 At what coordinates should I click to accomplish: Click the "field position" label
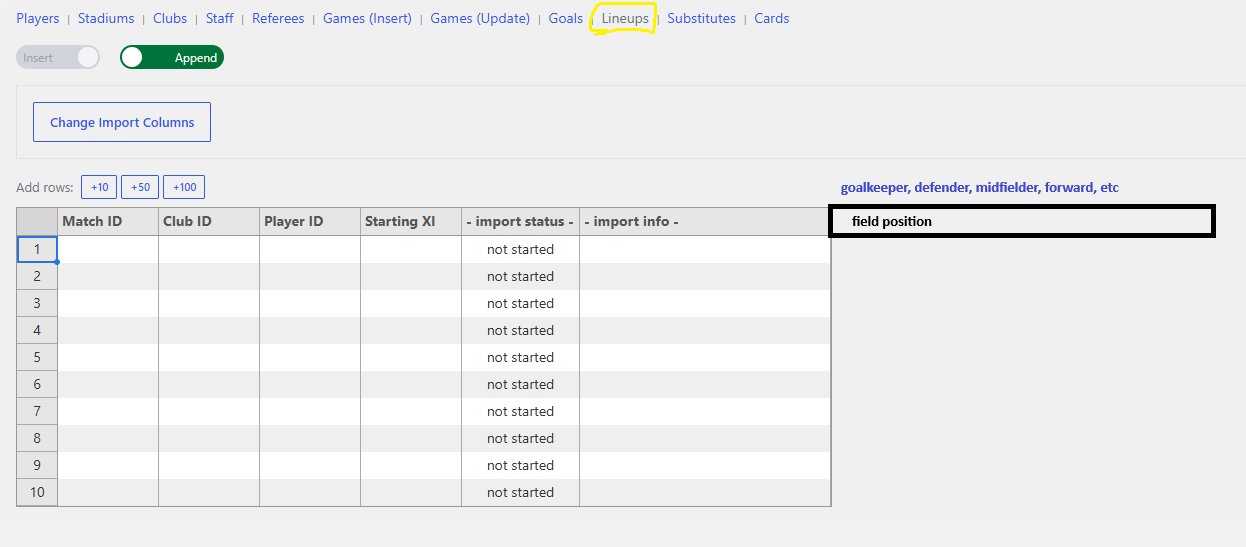tap(892, 221)
